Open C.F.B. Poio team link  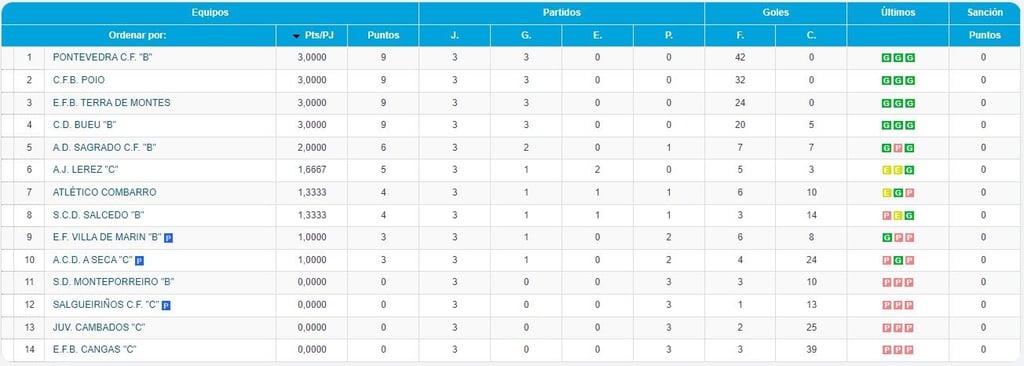tap(79, 80)
